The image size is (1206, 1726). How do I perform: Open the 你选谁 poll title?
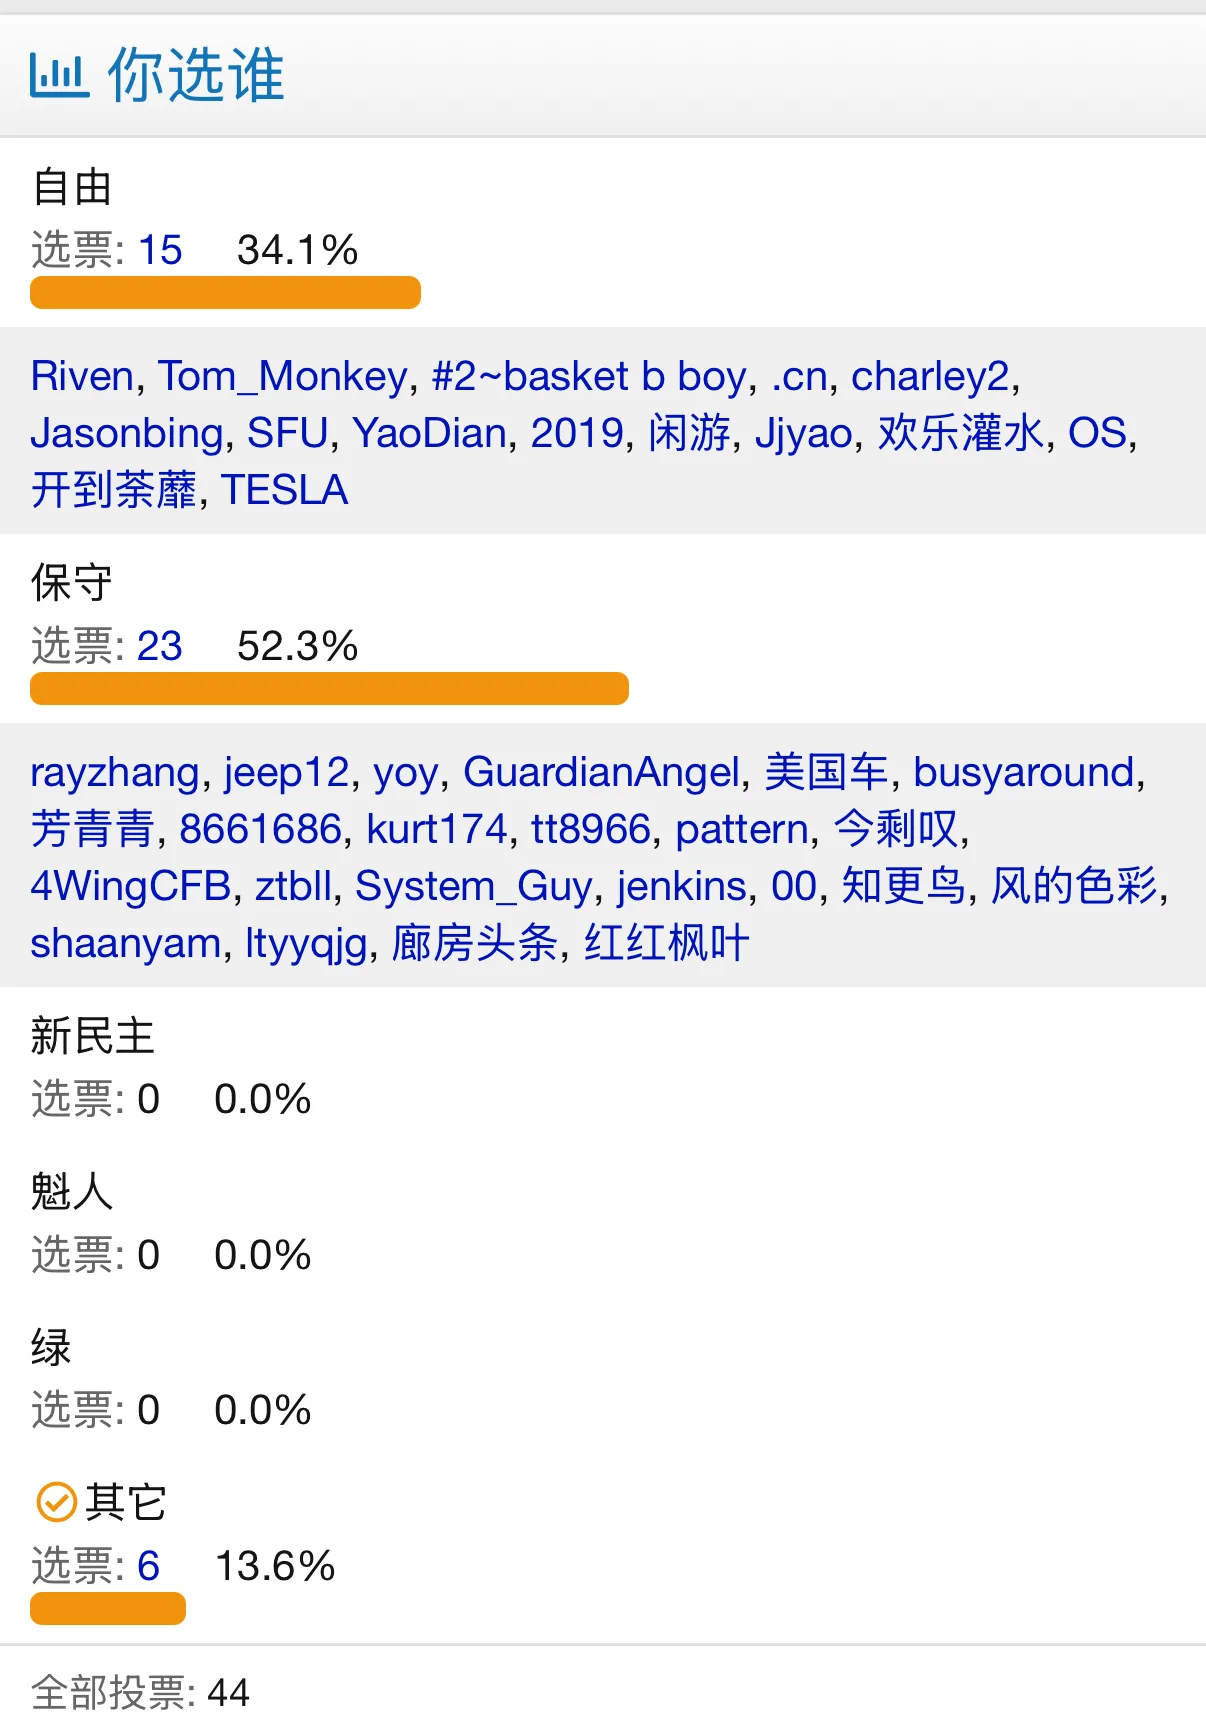tap(196, 76)
